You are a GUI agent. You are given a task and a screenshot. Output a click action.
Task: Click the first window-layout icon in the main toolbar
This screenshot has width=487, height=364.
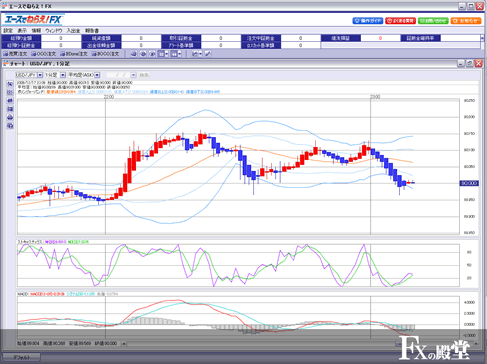(161, 54)
